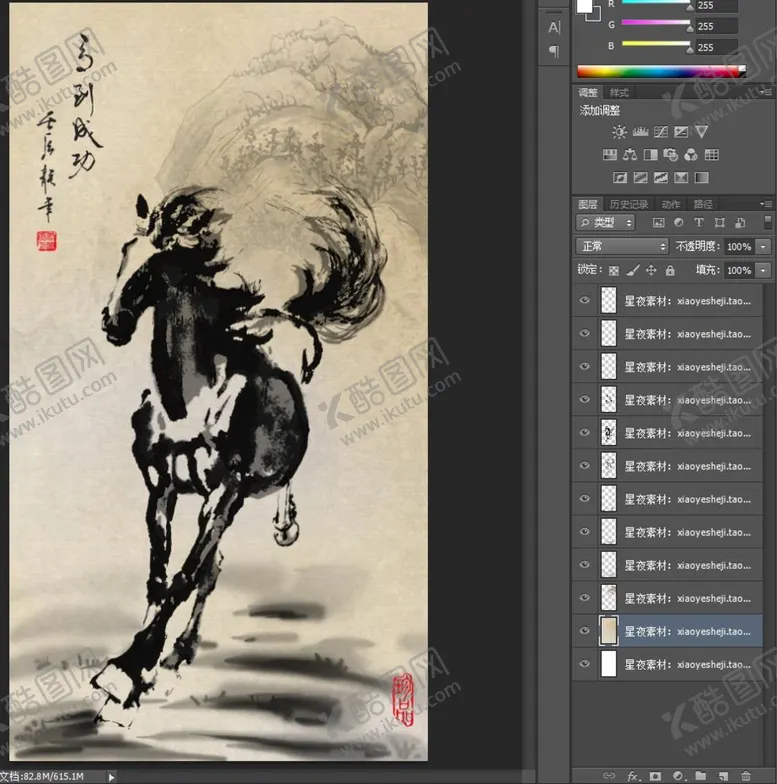777x784 pixels.
Task: Add a Curves adjustment layer
Action: click(x=660, y=132)
